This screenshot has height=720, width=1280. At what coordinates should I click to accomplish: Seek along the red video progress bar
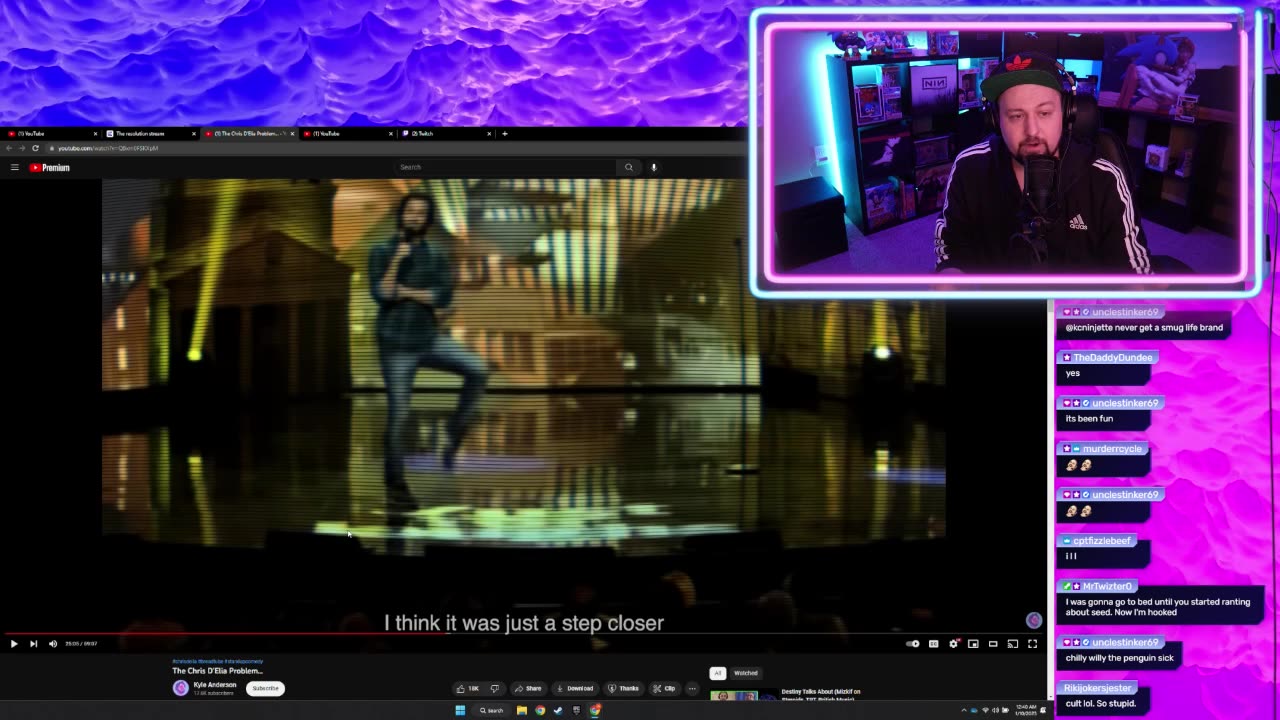pyautogui.click(x=522, y=633)
